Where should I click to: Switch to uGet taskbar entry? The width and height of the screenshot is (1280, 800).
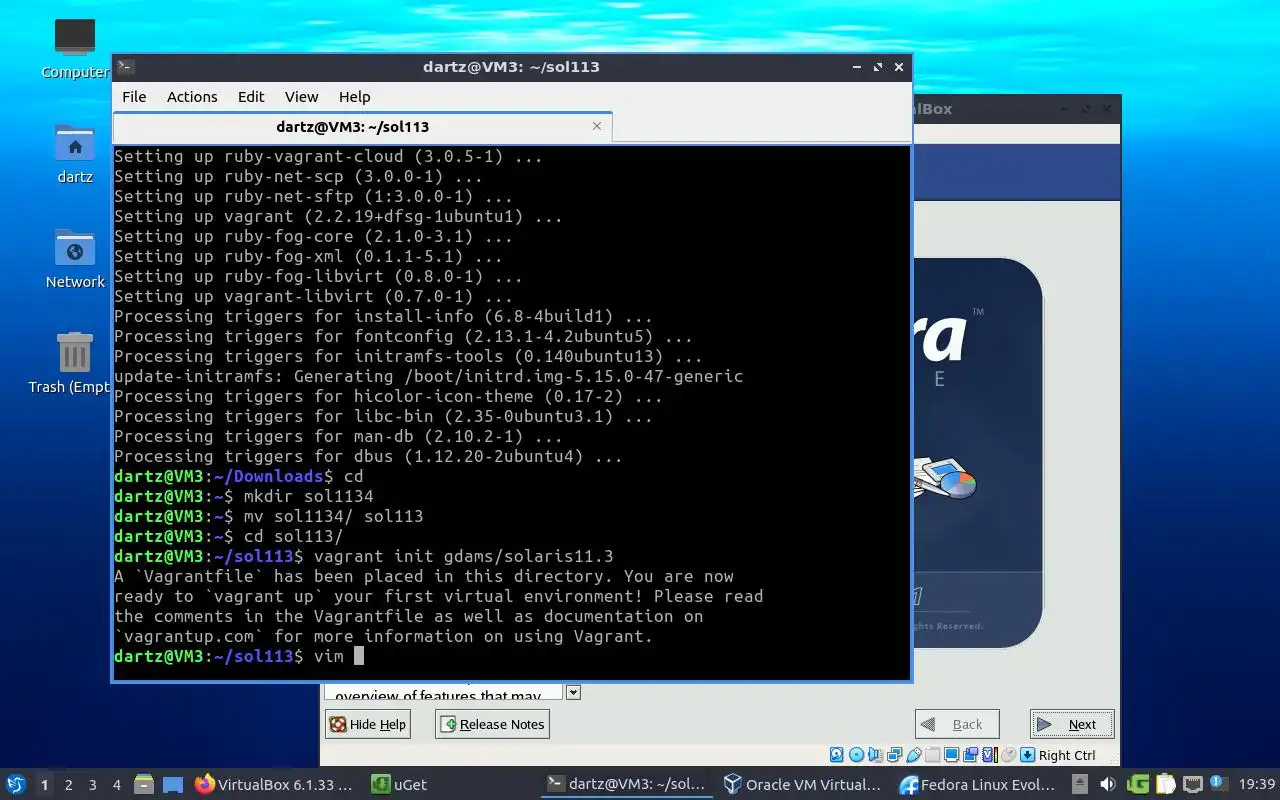[x=400, y=784]
